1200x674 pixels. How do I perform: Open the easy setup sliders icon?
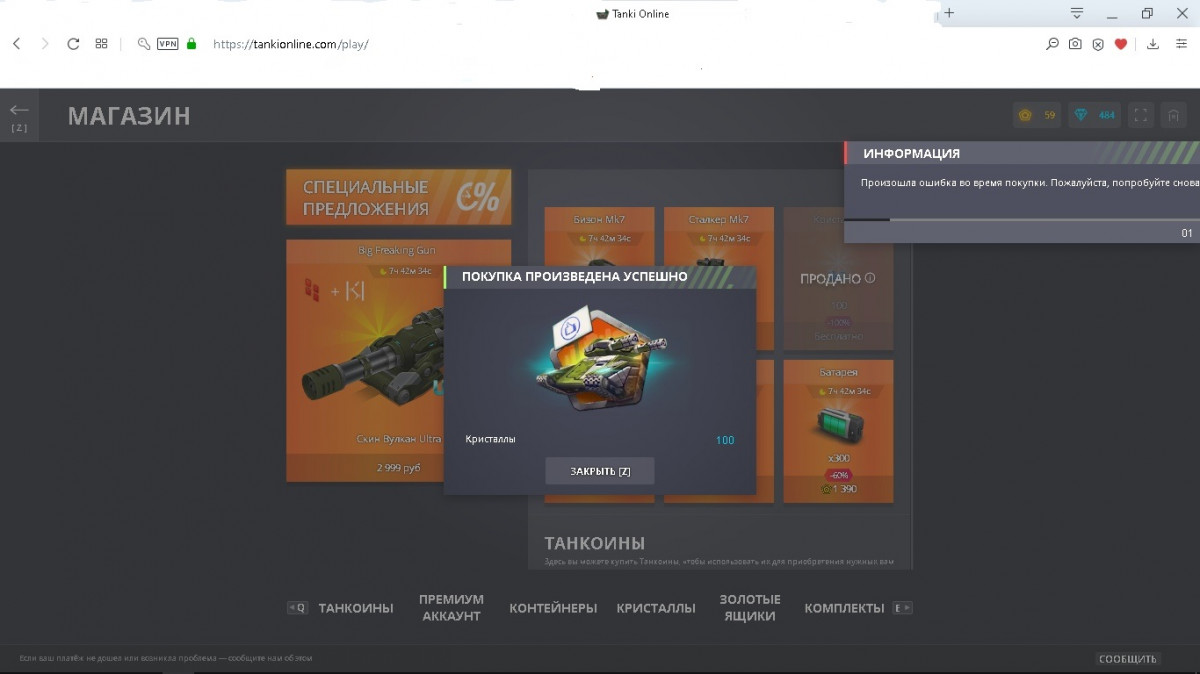[x=1181, y=44]
